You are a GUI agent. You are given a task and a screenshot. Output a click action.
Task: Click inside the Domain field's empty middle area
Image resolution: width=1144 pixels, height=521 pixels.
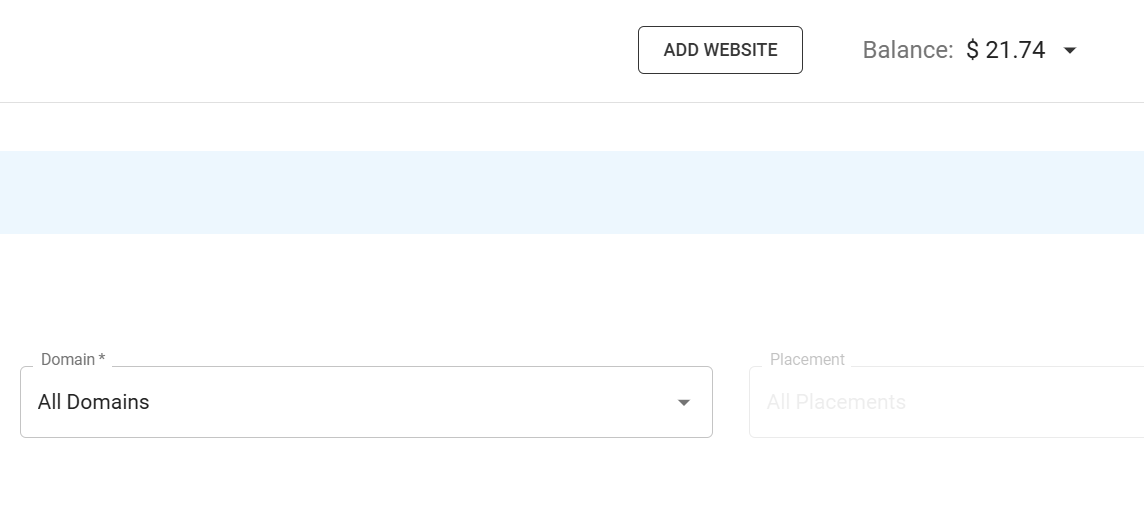click(400, 402)
